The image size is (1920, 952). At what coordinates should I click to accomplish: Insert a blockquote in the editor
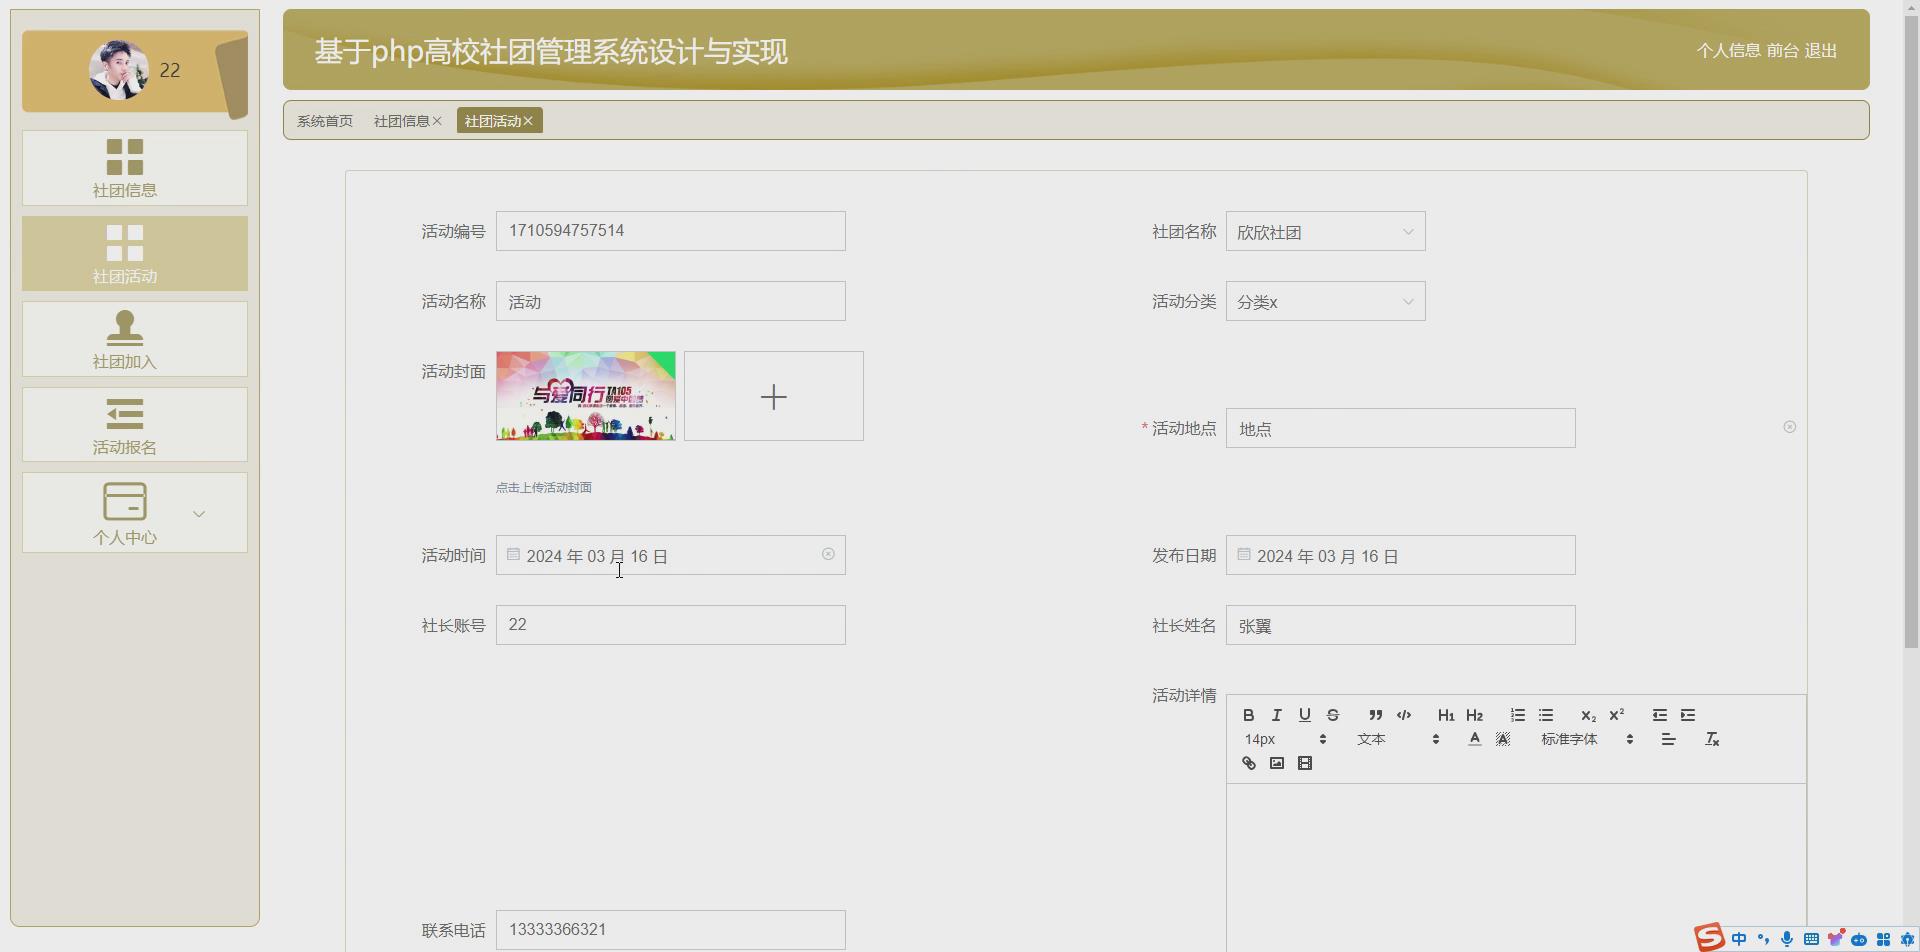(1375, 714)
